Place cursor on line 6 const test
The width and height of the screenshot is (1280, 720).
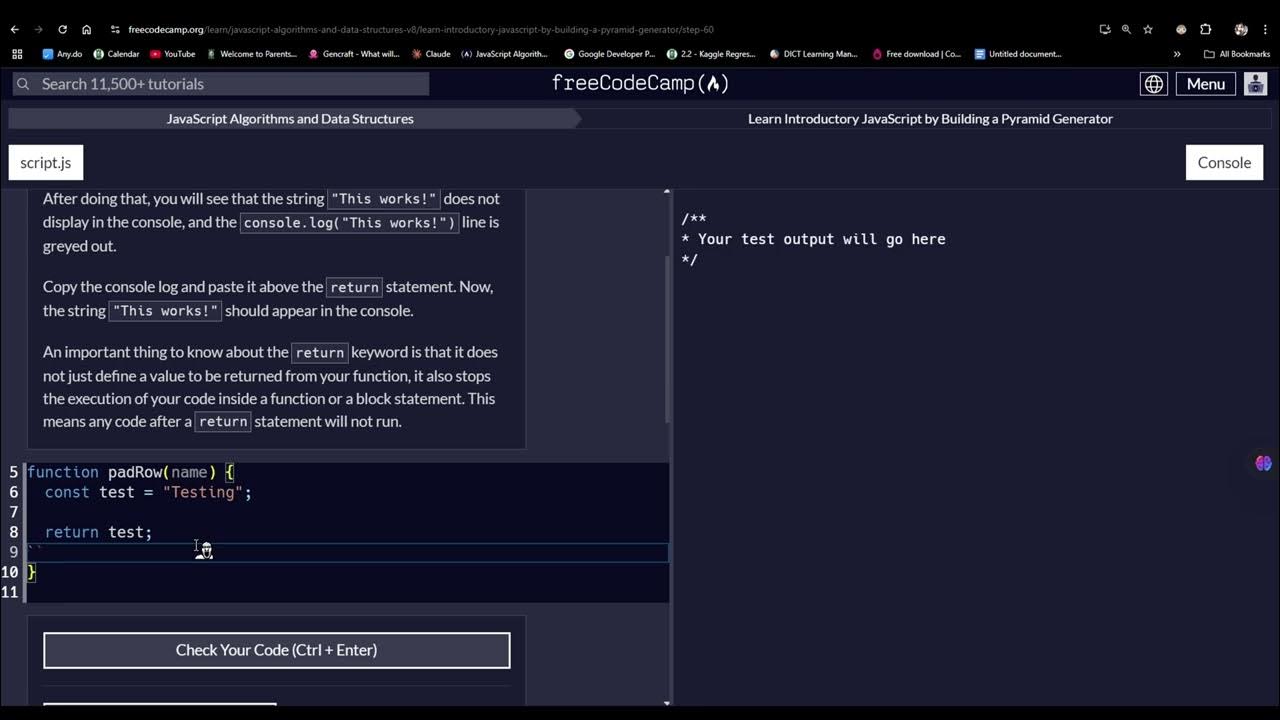[148, 492]
